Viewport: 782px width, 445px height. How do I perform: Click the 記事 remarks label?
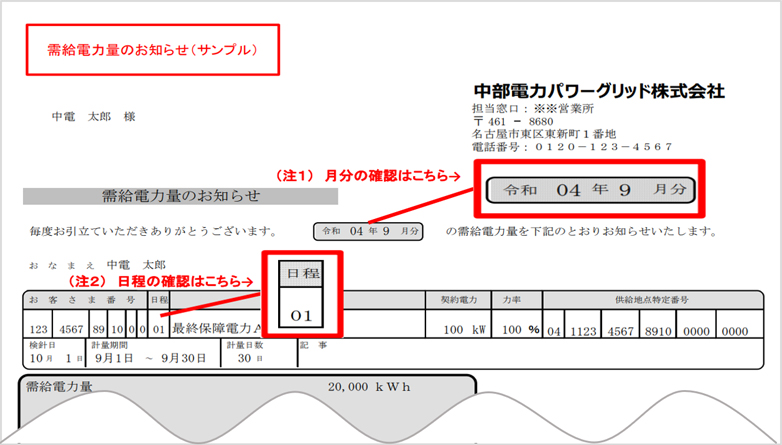click(314, 345)
